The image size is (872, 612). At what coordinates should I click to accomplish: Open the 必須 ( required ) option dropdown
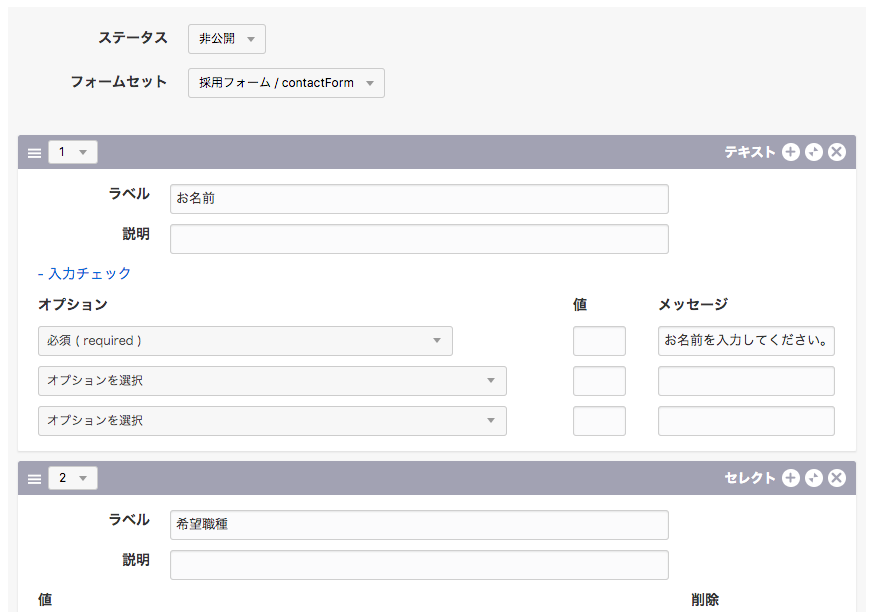point(245,341)
